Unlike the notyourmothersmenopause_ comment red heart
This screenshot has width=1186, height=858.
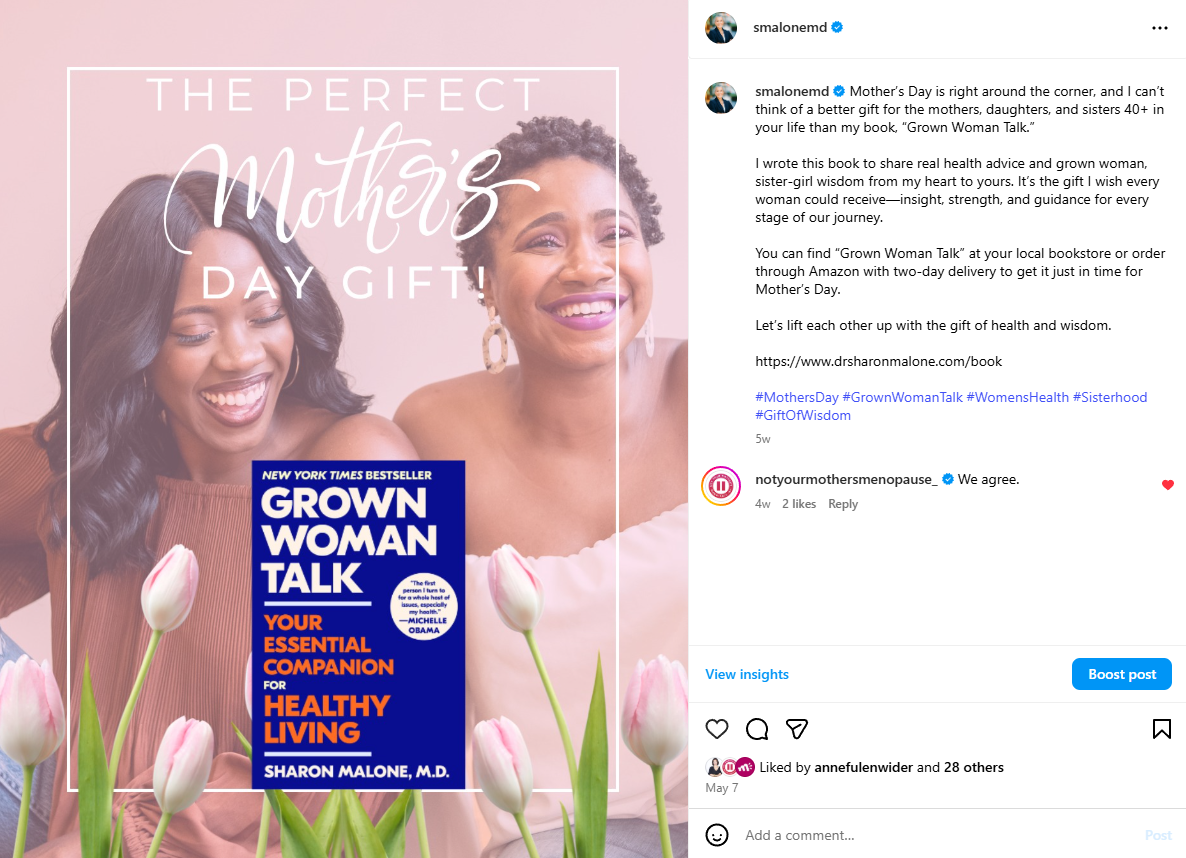(1167, 485)
